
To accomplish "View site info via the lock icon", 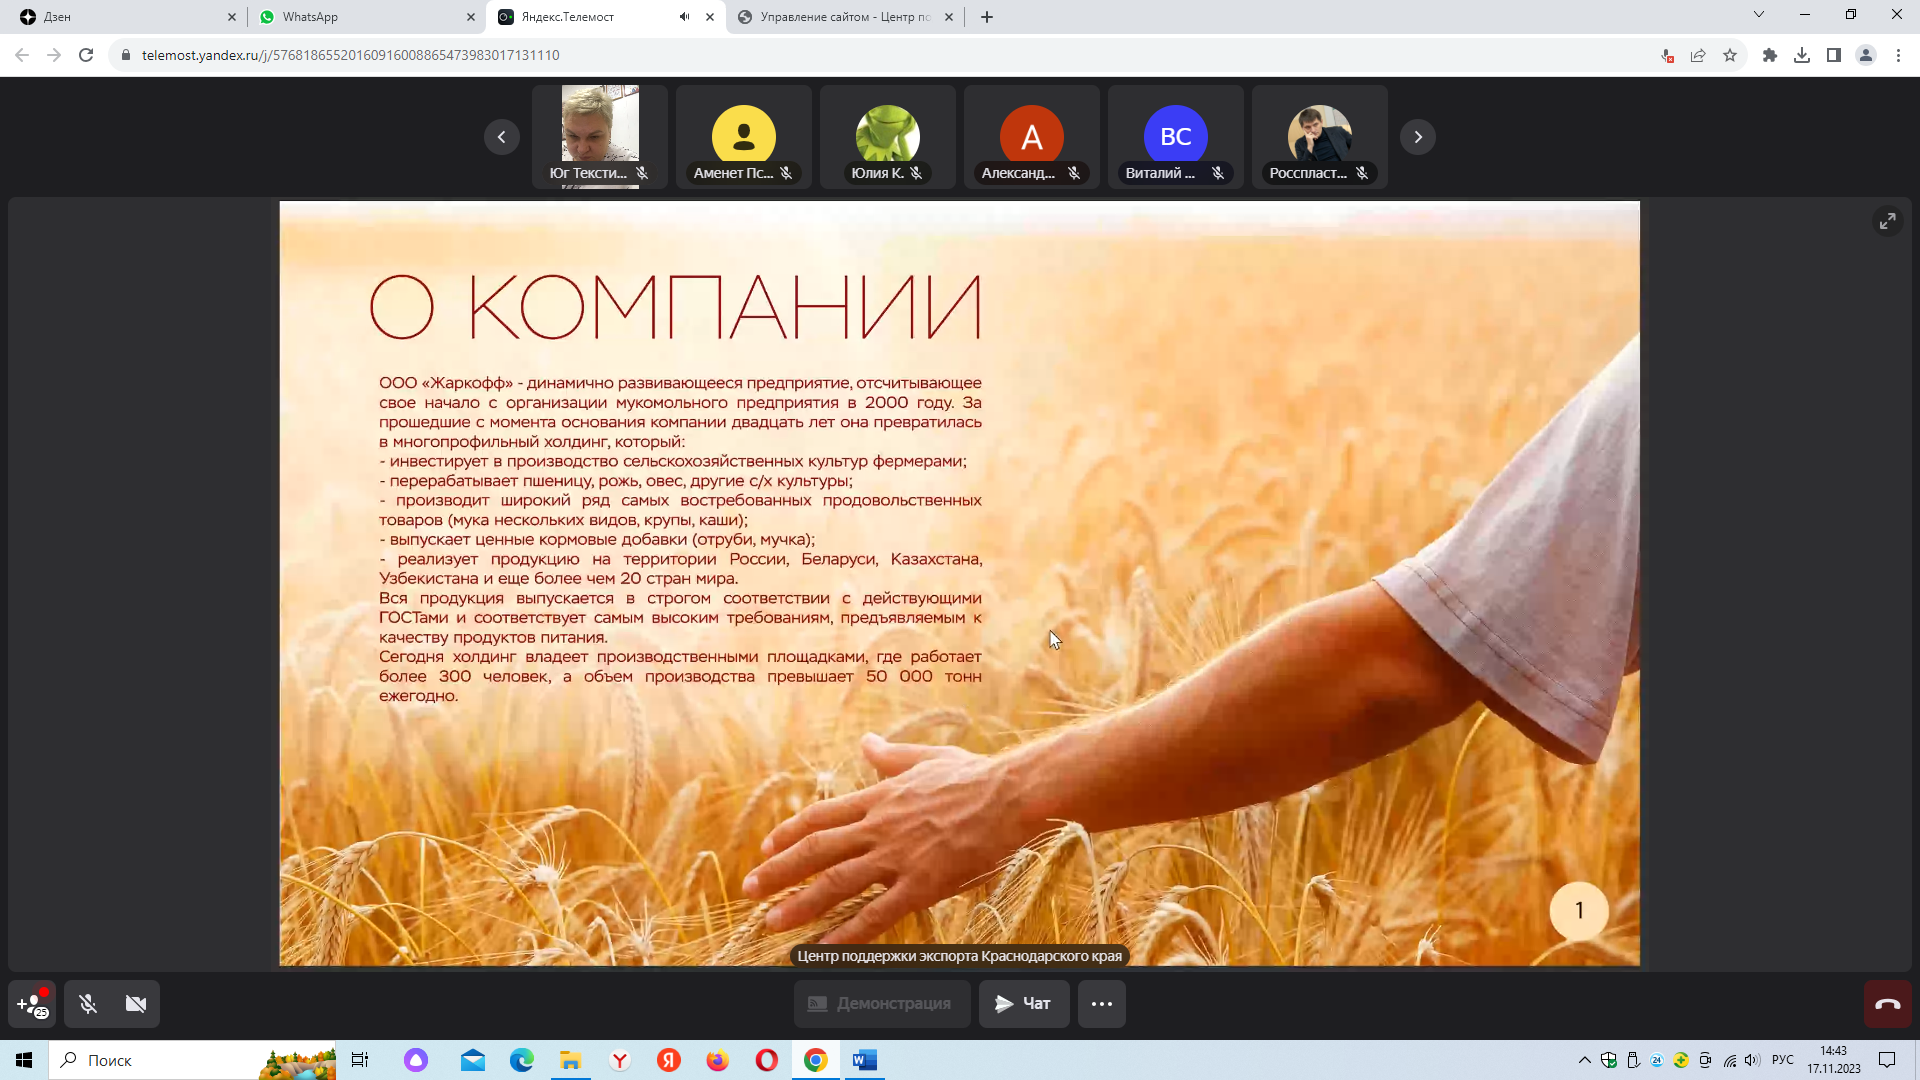I will tap(126, 55).
